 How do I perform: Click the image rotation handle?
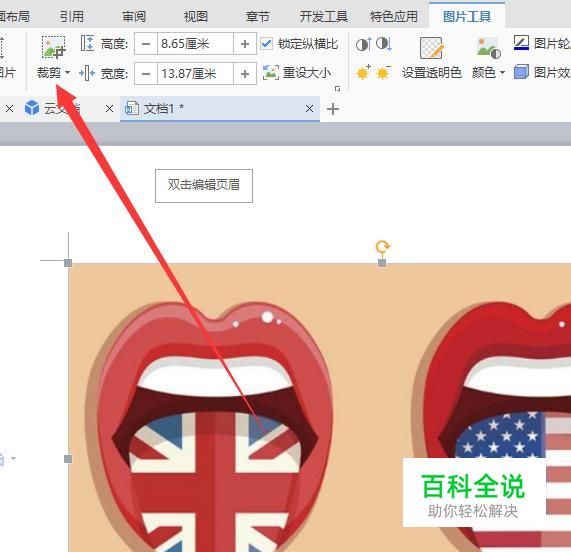click(382, 247)
